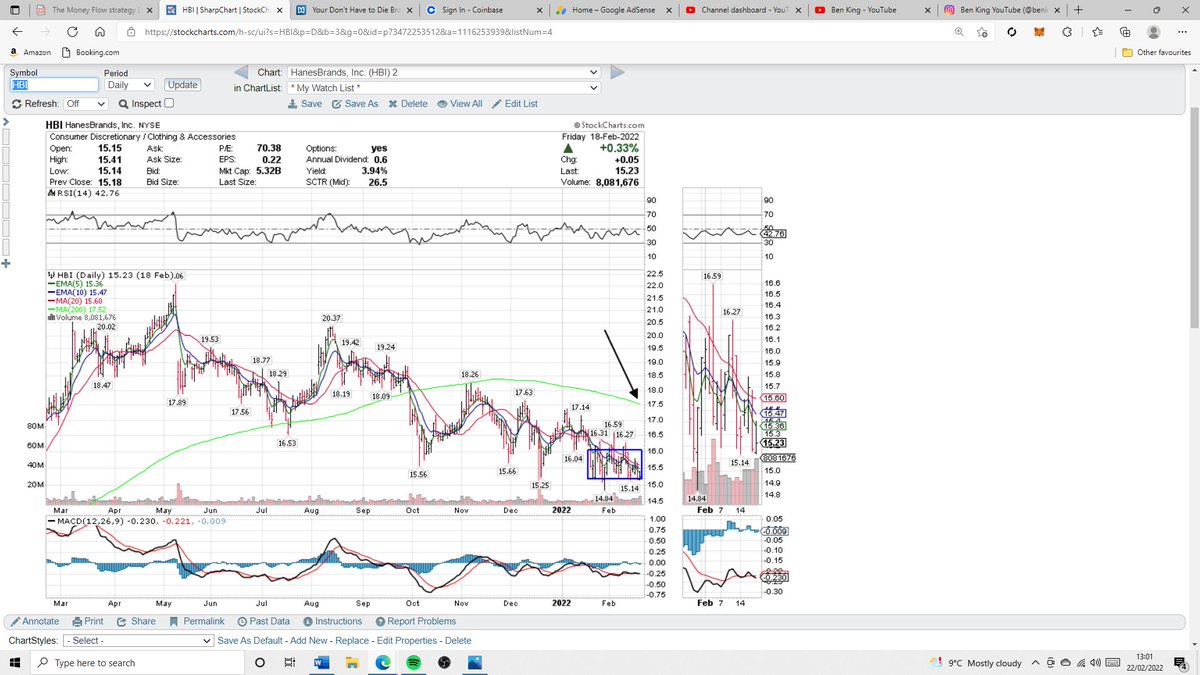This screenshot has width=1200, height=675.
Task: Open Other favourites folder
Action: coord(1156,52)
